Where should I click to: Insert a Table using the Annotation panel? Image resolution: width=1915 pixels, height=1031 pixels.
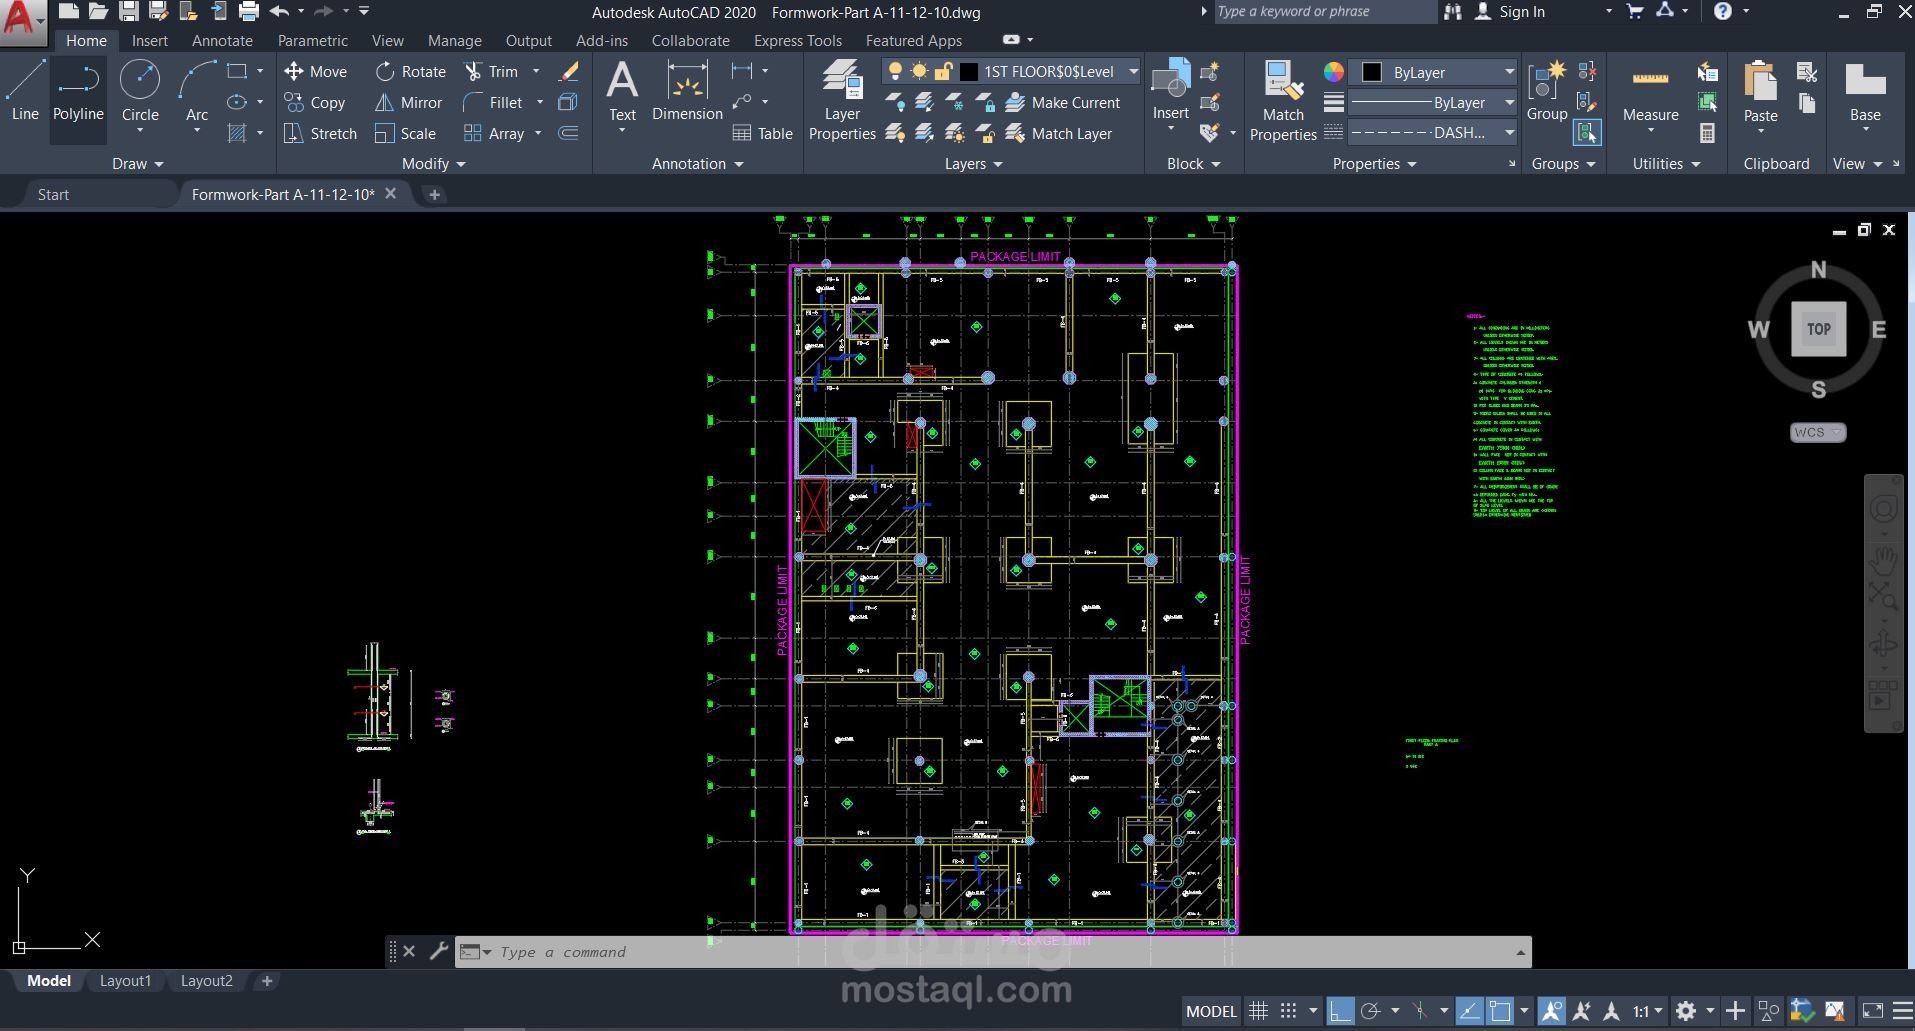click(x=763, y=133)
